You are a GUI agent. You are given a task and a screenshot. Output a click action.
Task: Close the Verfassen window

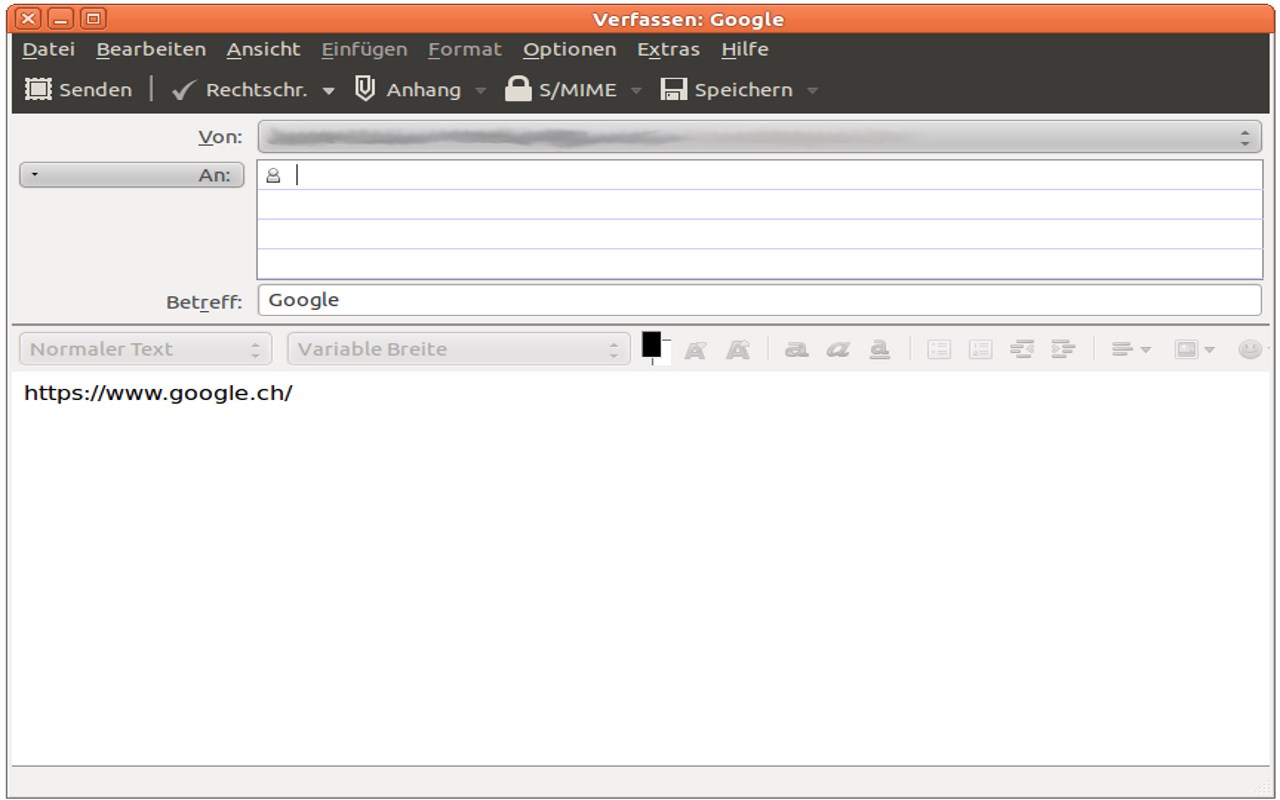29,19
